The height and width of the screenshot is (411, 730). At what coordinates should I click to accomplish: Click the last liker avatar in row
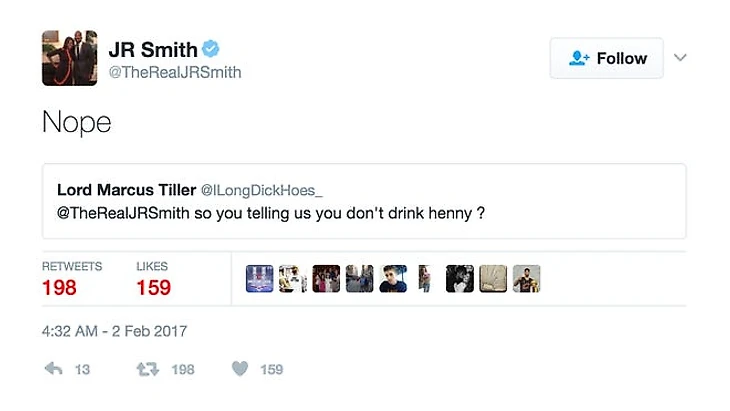(527, 279)
